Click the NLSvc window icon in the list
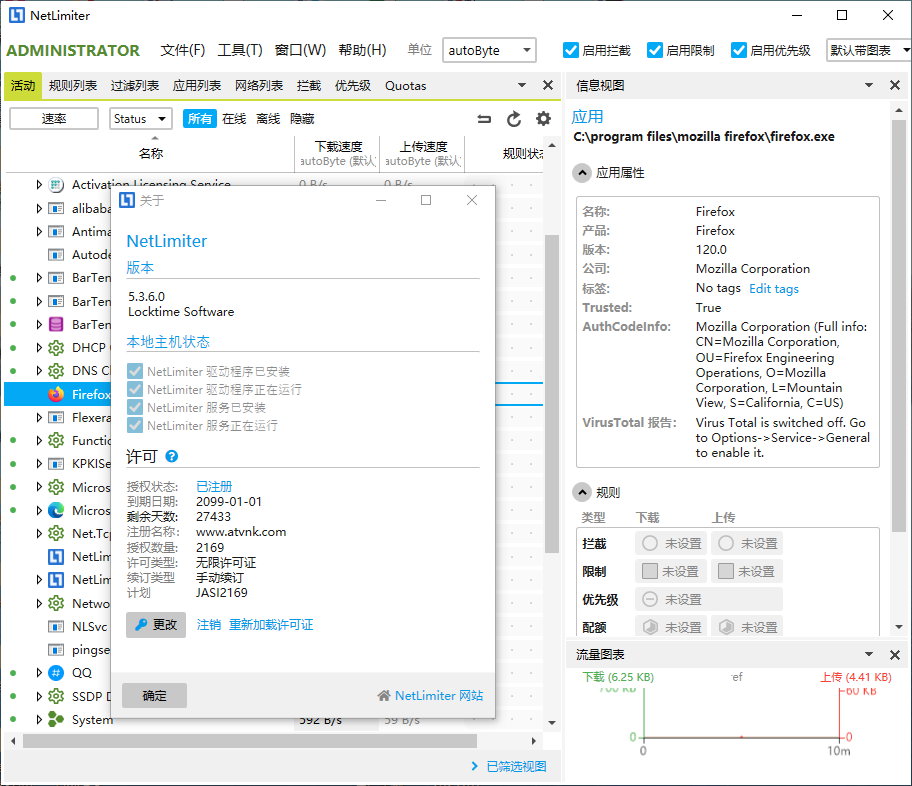 coord(56,627)
